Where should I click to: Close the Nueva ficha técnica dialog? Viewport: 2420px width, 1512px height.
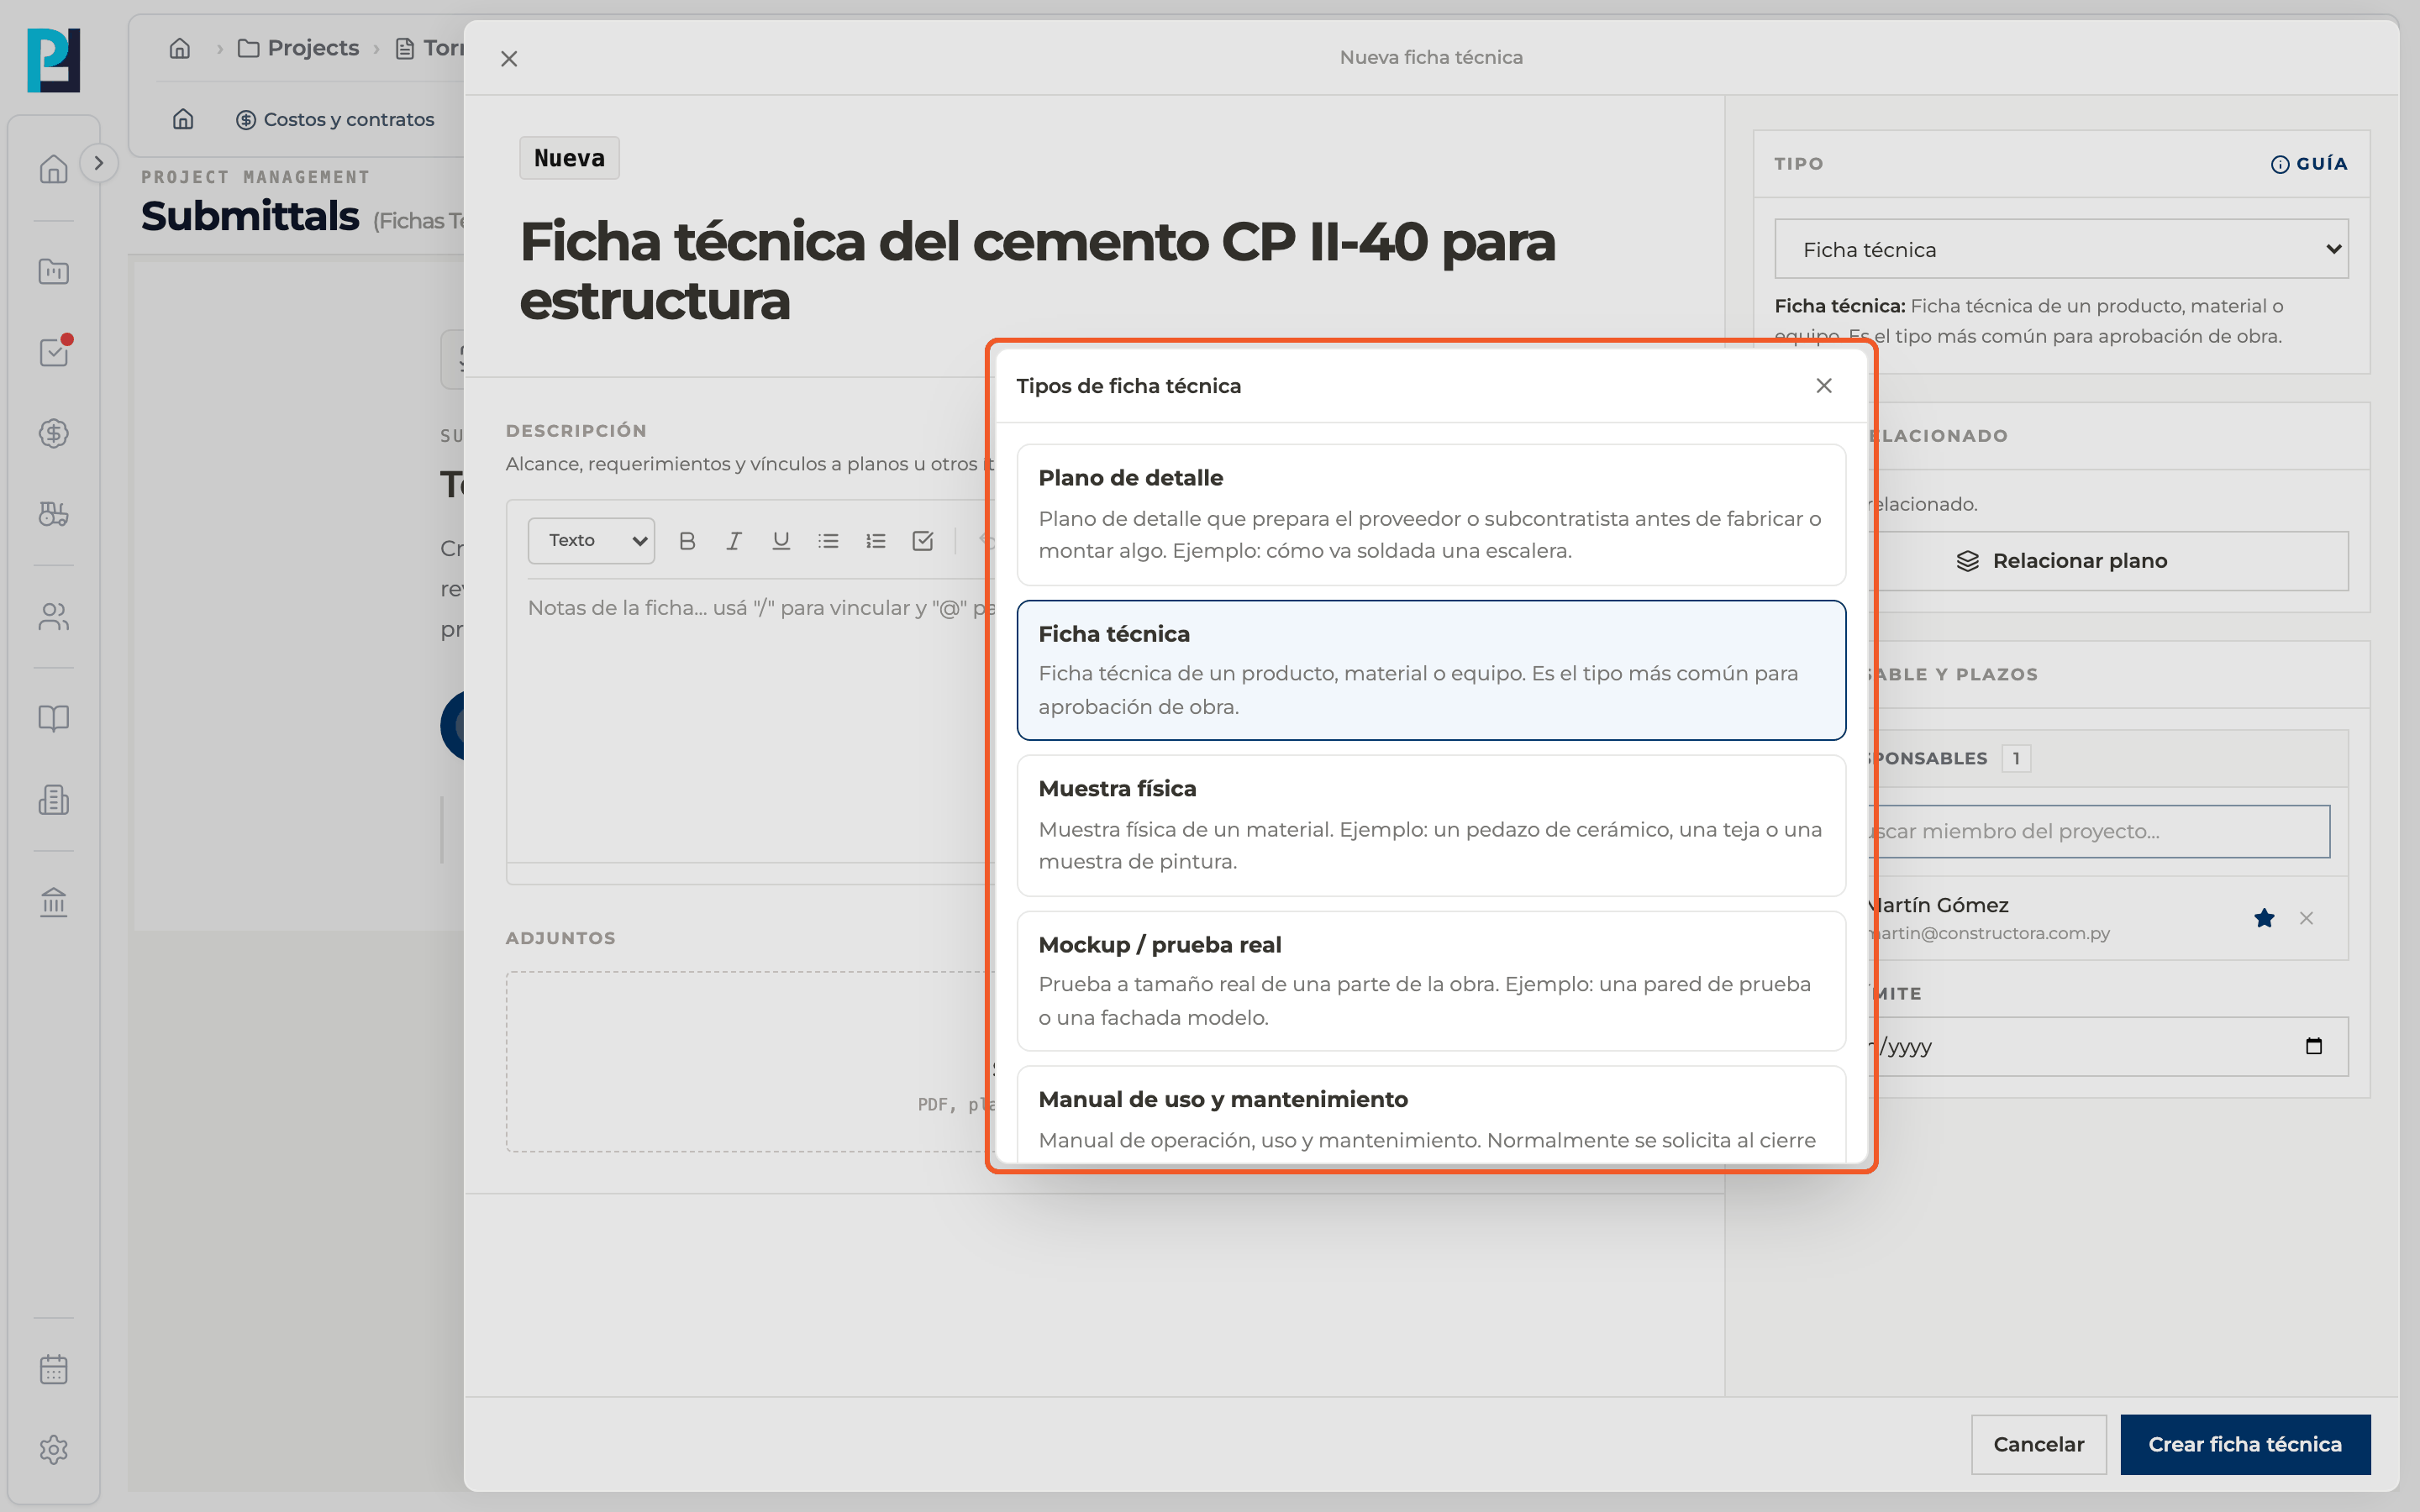pyautogui.click(x=509, y=59)
